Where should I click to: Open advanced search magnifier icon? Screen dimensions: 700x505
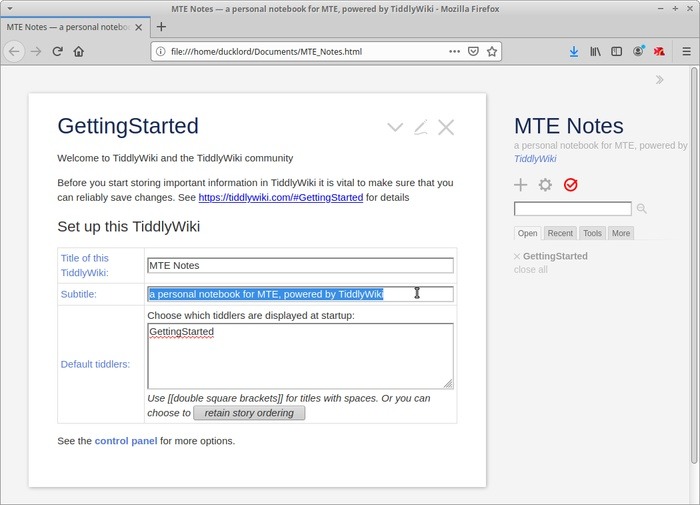pyautogui.click(x=642, y=209)
